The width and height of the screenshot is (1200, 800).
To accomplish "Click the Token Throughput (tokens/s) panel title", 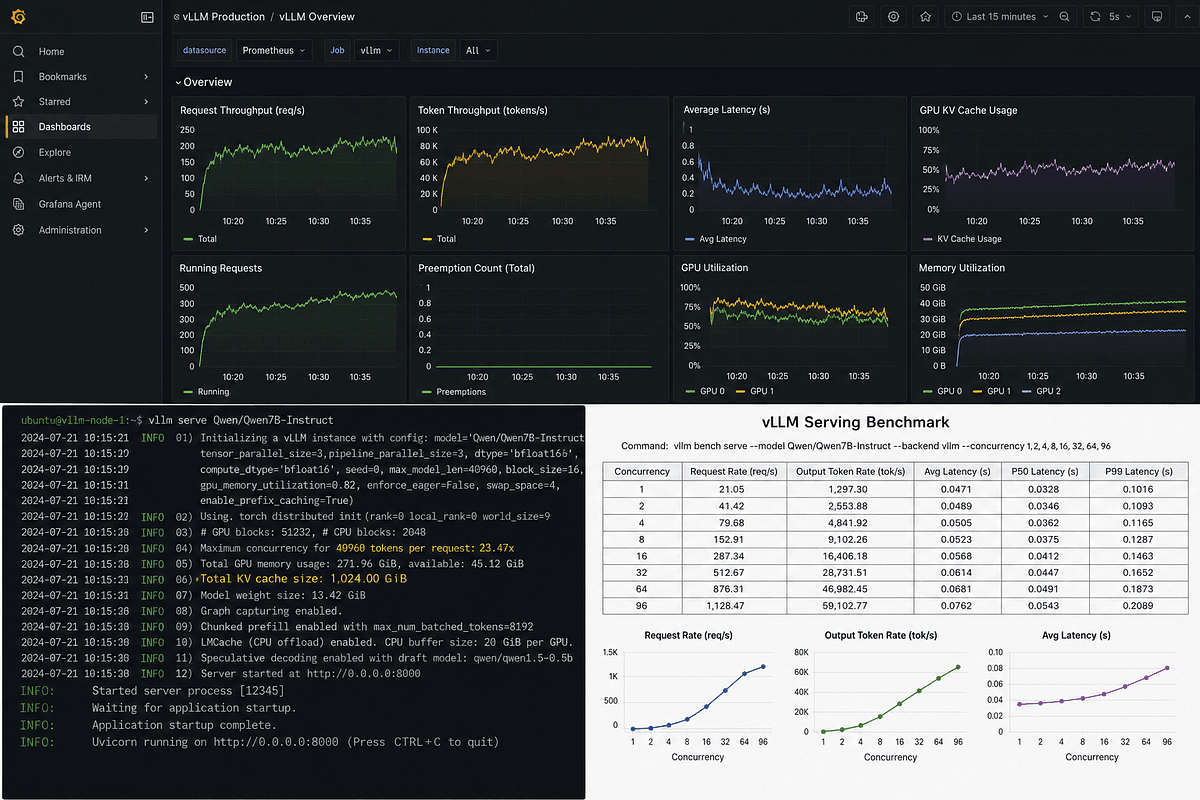I will 483,110.
